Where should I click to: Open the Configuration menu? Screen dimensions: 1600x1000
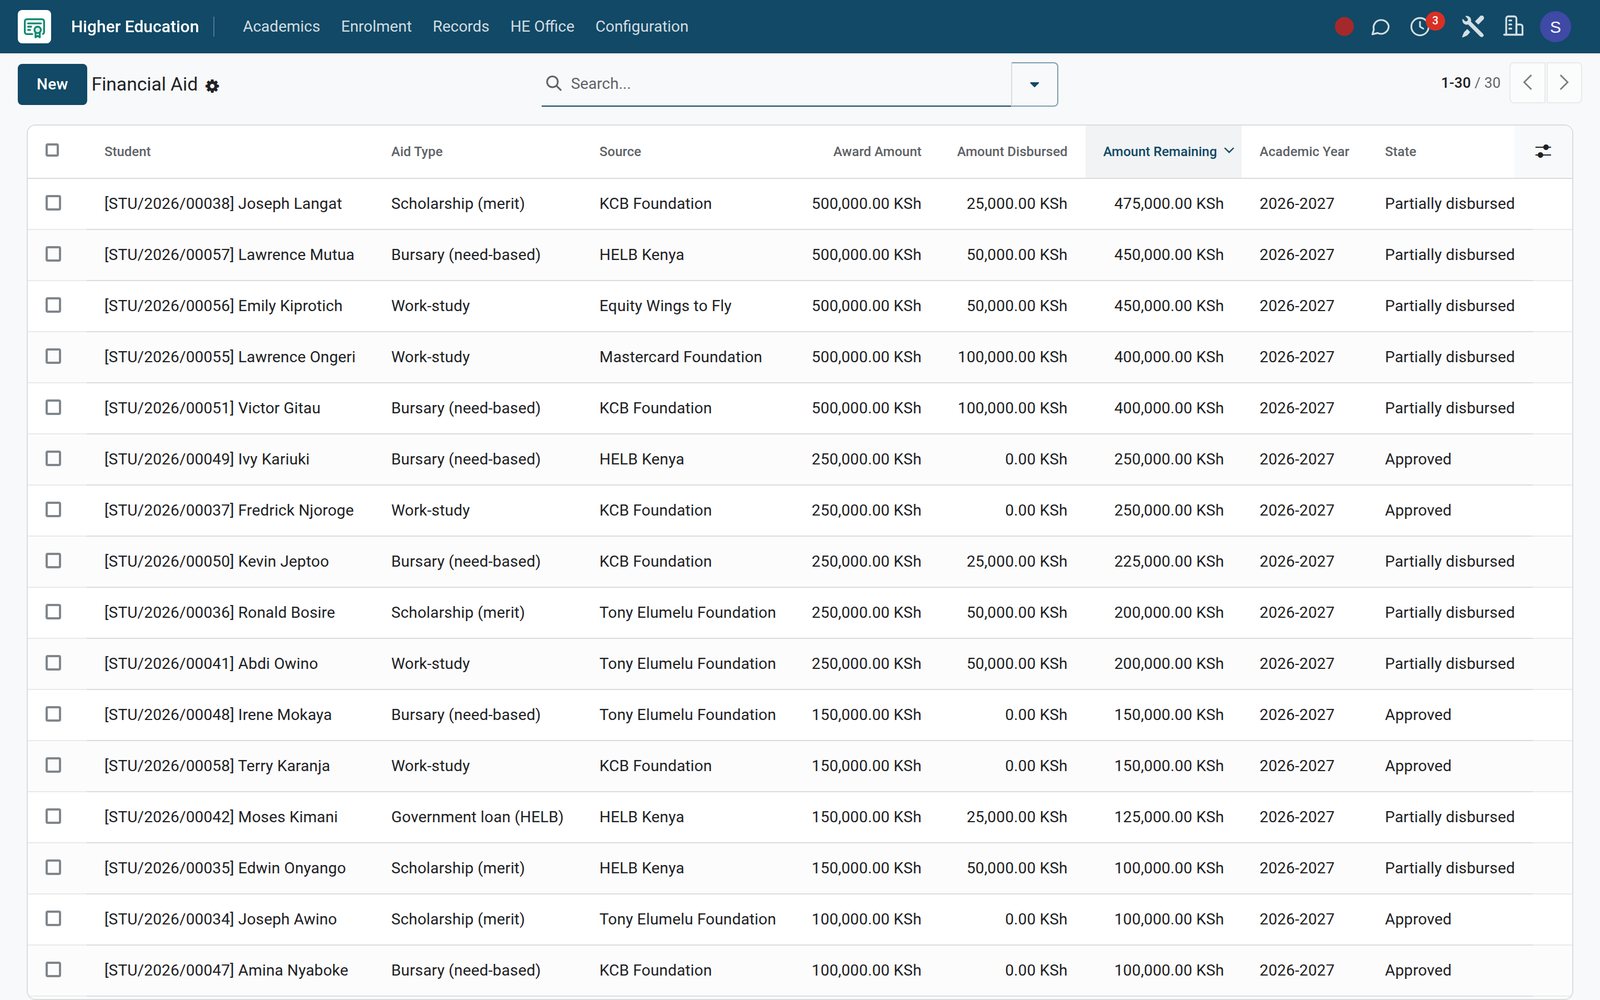click(642, 27)
